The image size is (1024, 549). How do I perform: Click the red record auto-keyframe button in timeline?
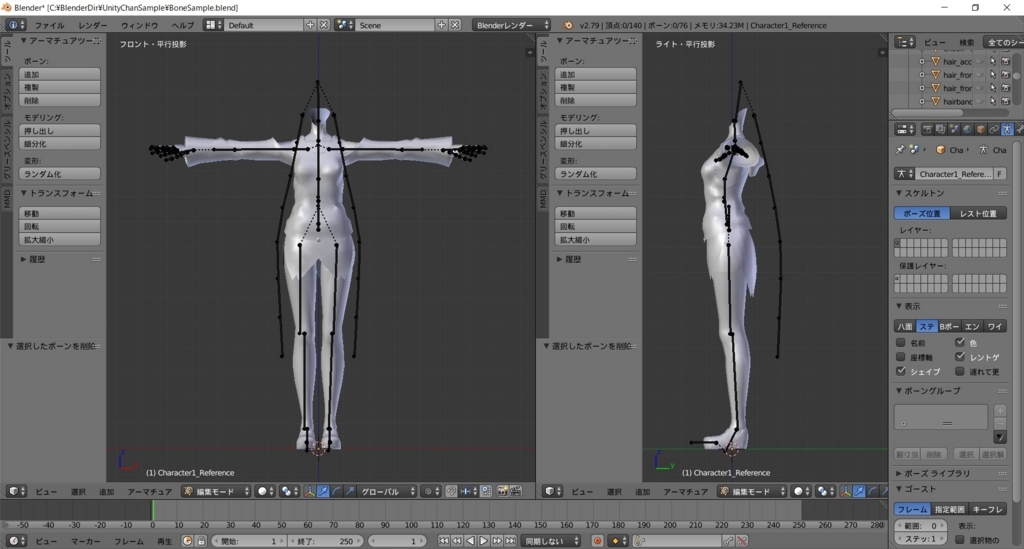(597, 541)
